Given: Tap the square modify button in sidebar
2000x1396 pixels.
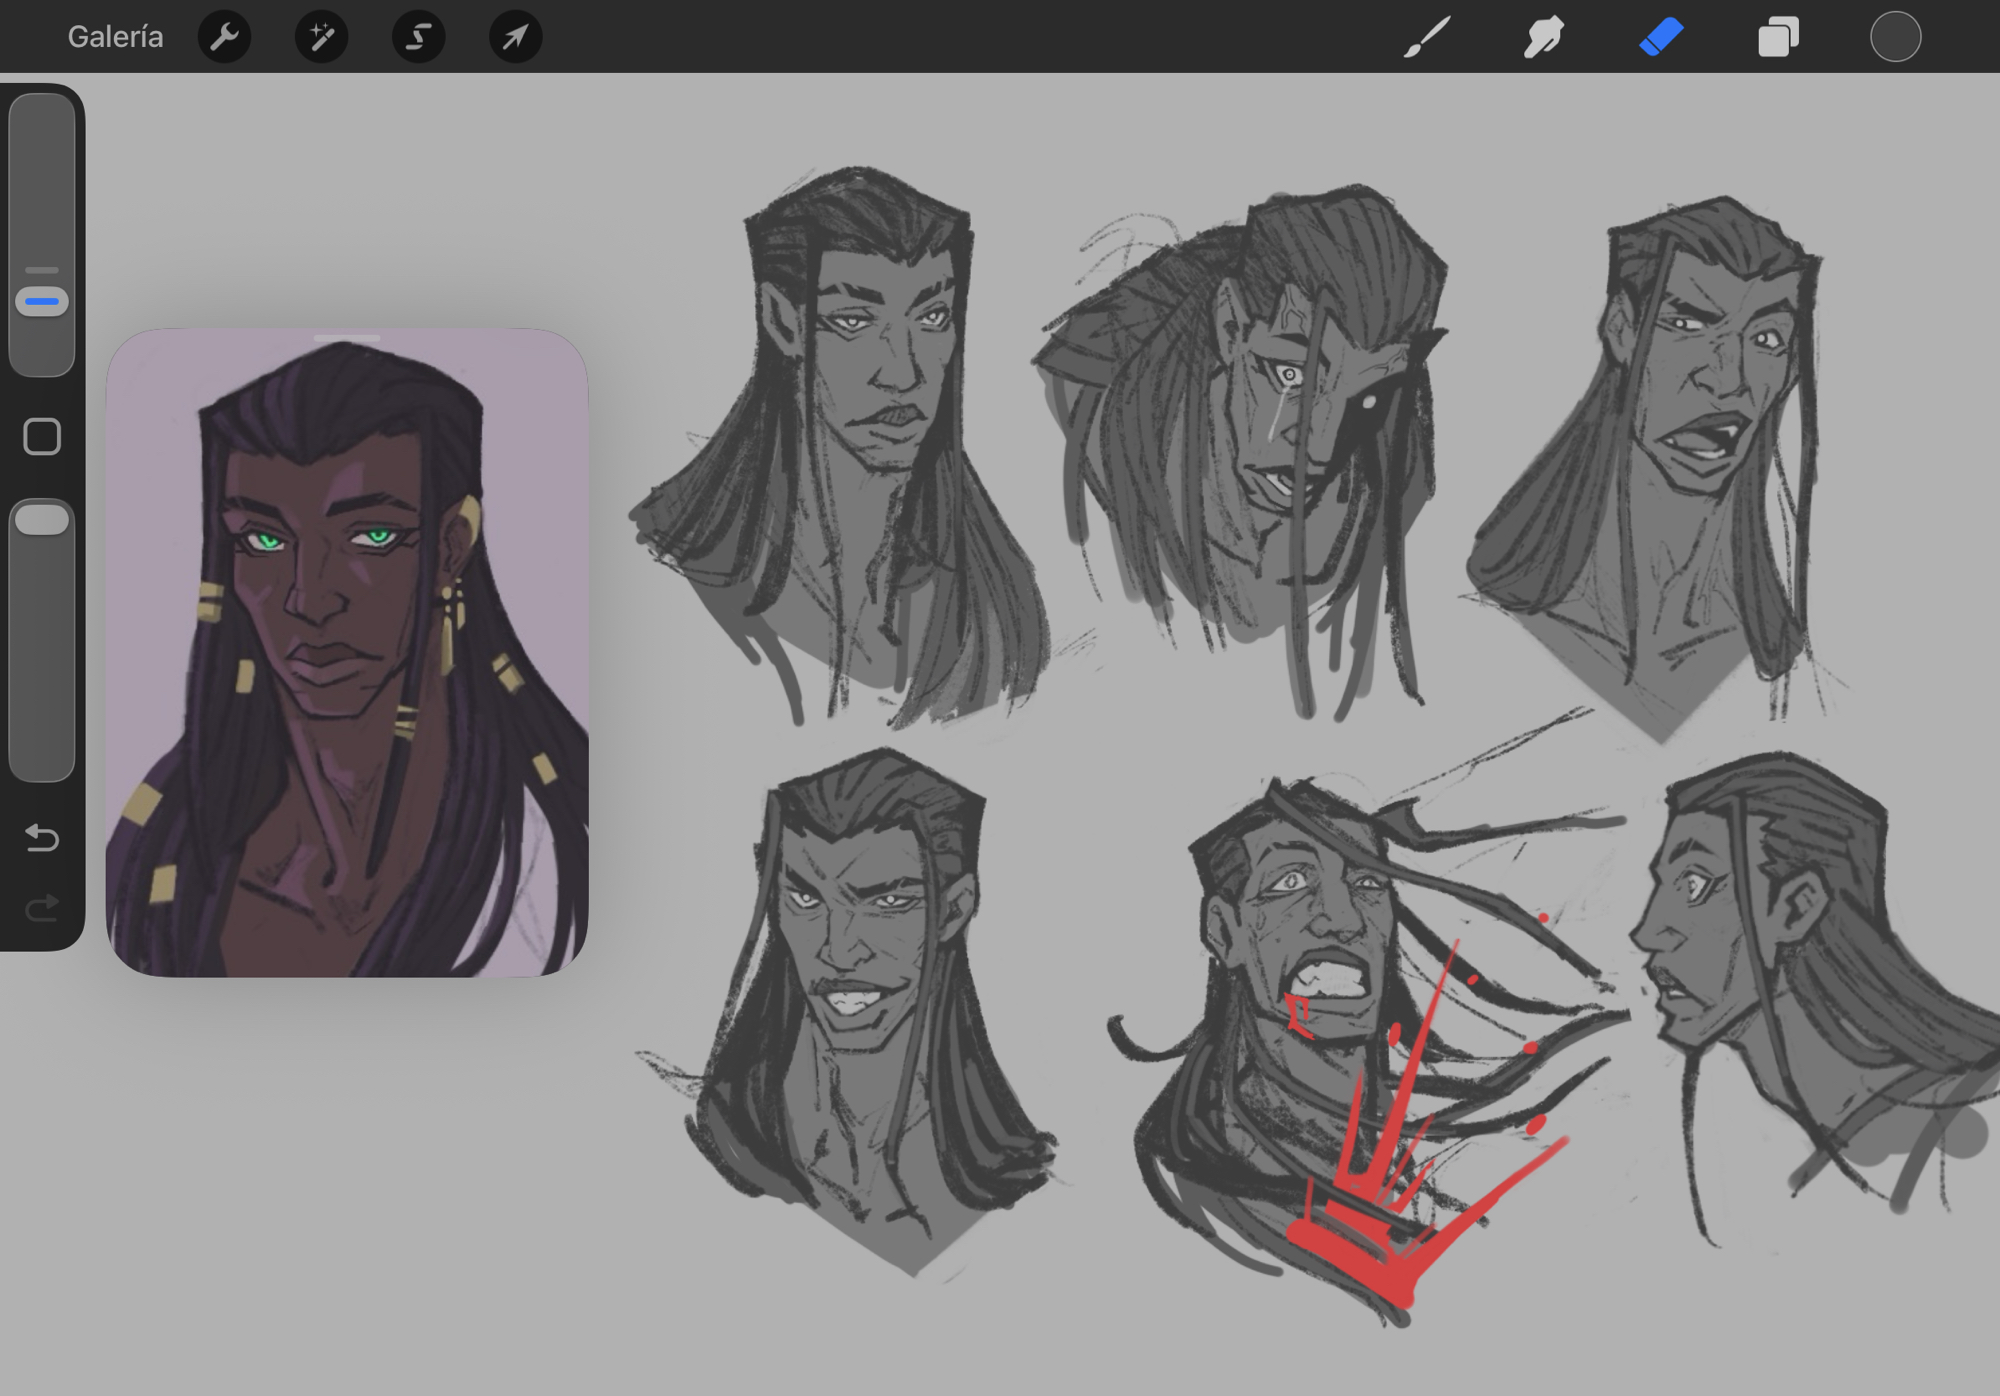Looking at the screenshot, I should pyautogui.click(x=42, y=437).
